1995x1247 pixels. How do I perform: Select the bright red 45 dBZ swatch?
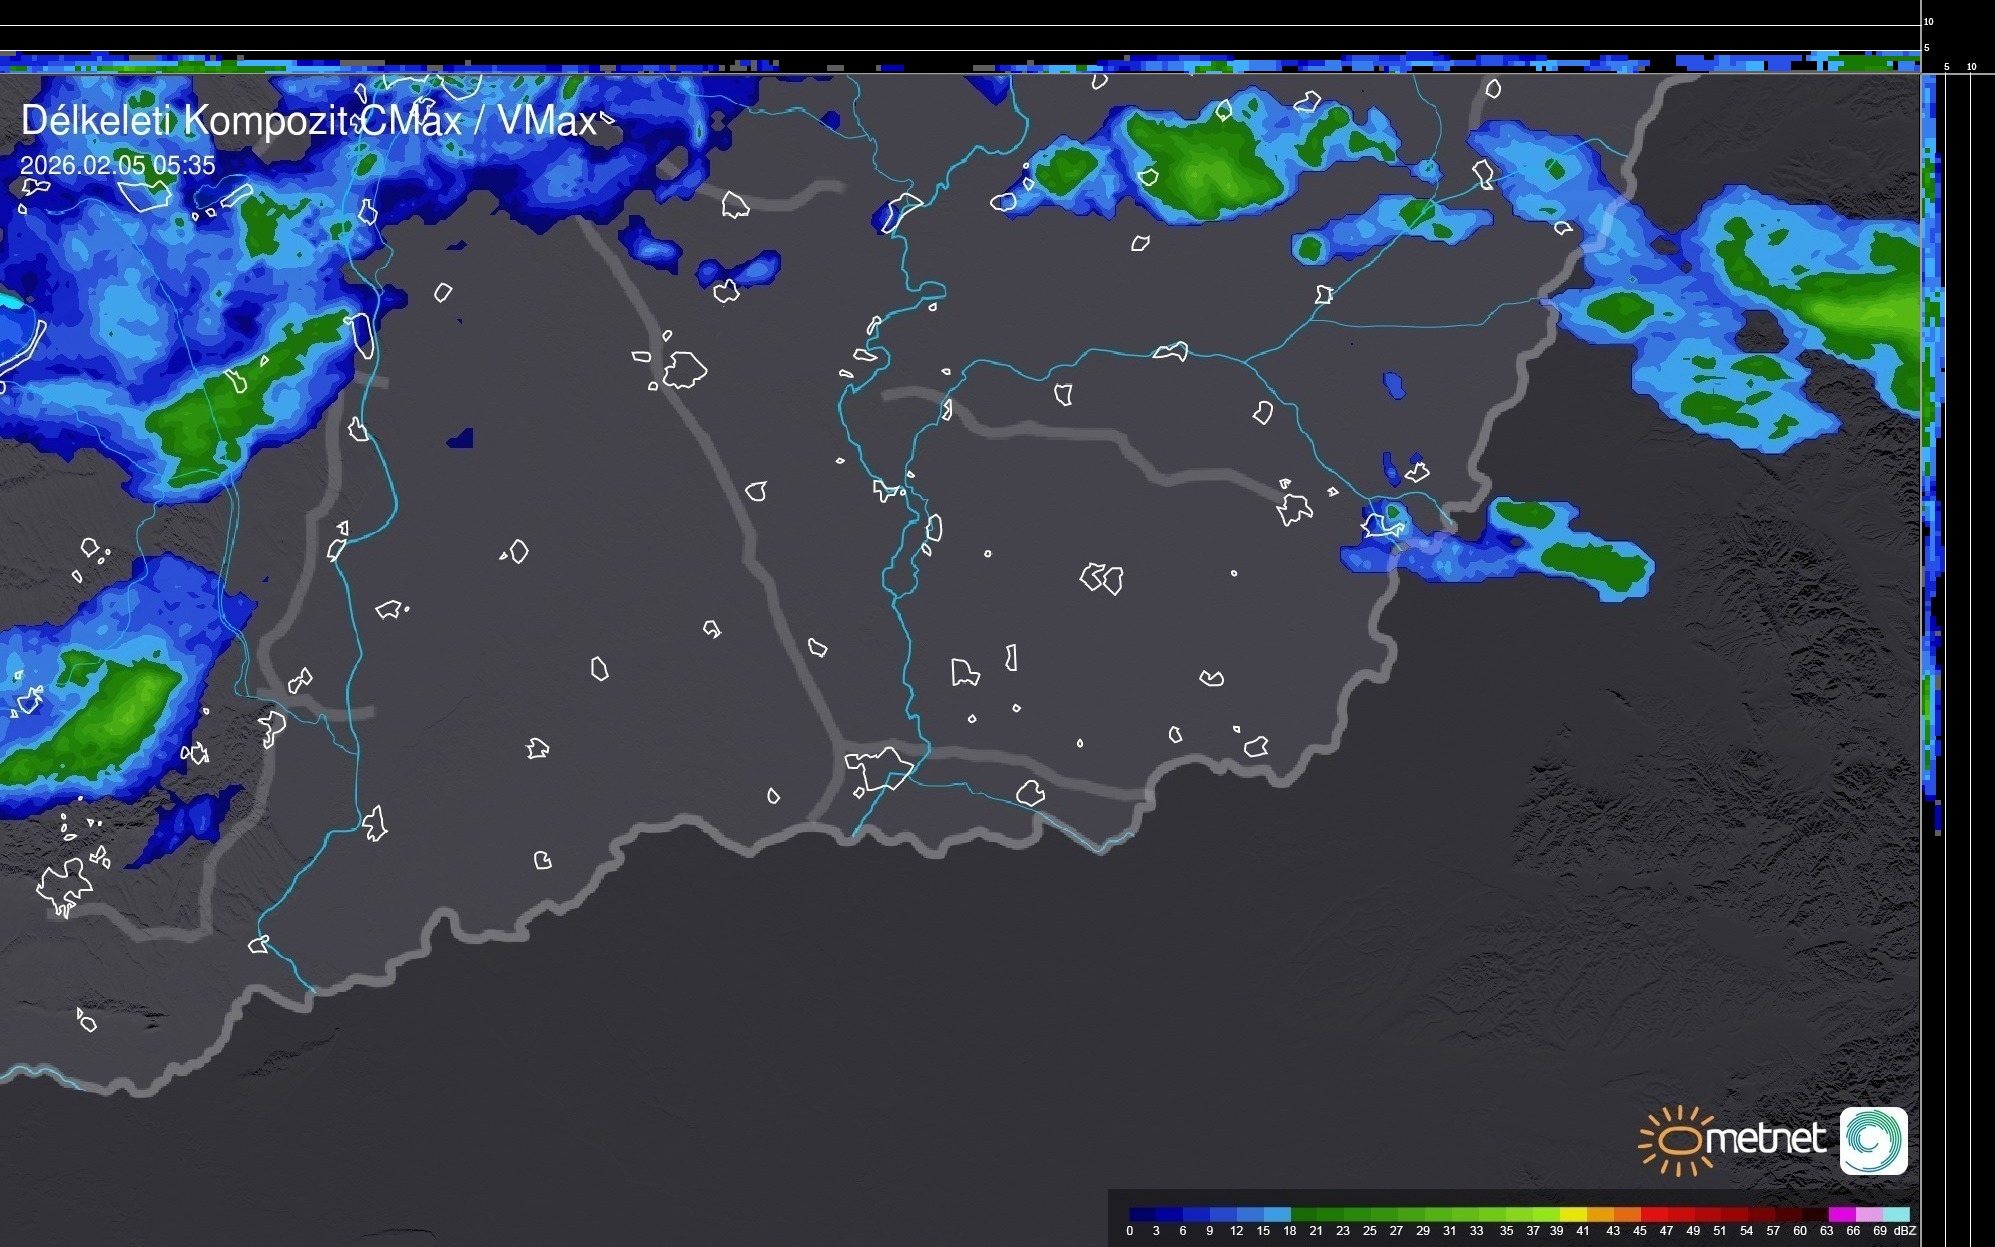coord(1653,1214)
